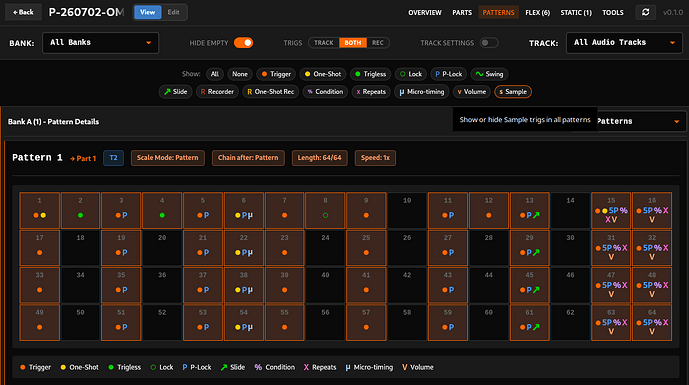Image resolution: width=689 pixels, height=385 pixels.
Task: Toggle the Slide arrow filter chip
Action: (175, 92)
